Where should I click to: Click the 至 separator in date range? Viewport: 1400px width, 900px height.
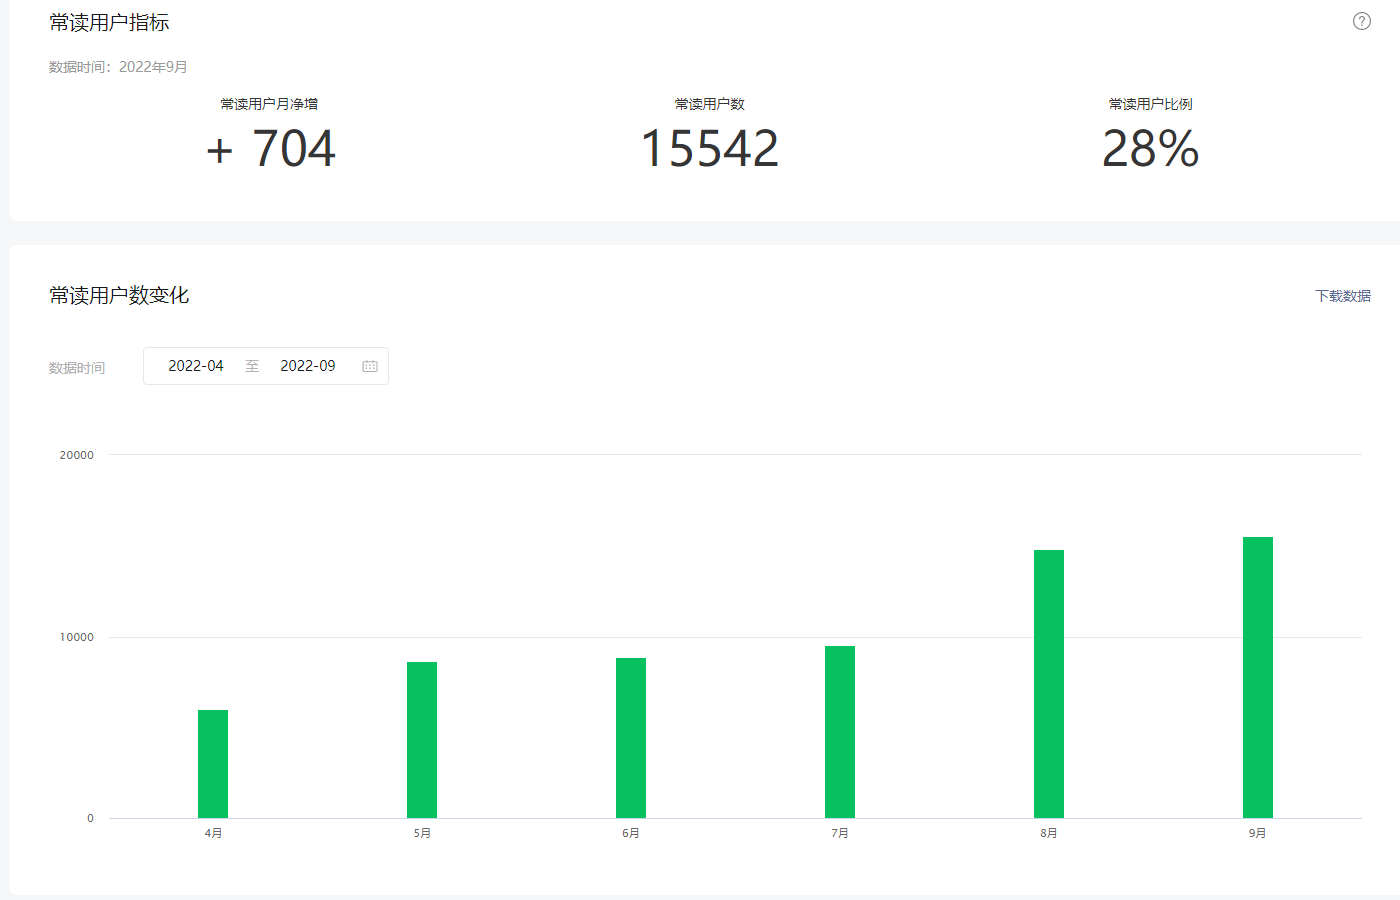[252, 366]
